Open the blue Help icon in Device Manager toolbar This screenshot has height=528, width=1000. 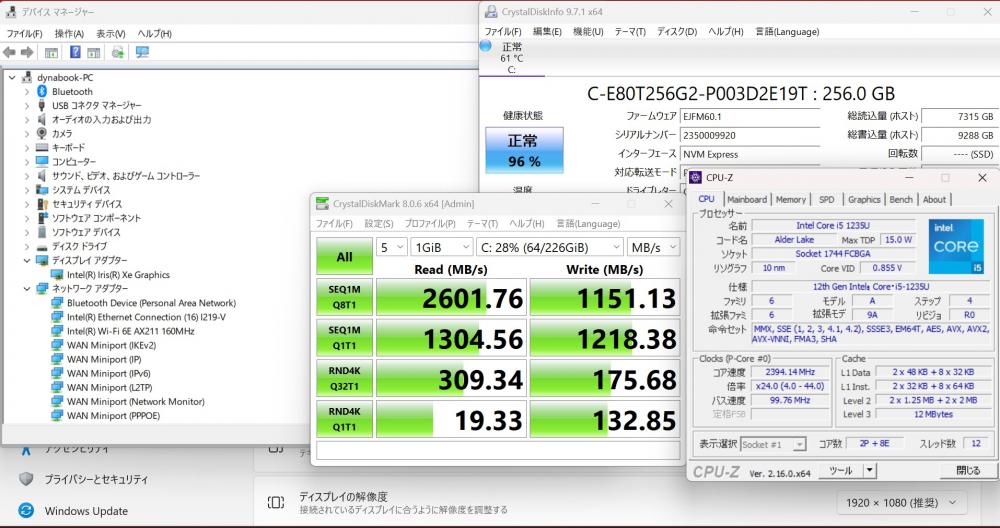(x=75, y=52)
